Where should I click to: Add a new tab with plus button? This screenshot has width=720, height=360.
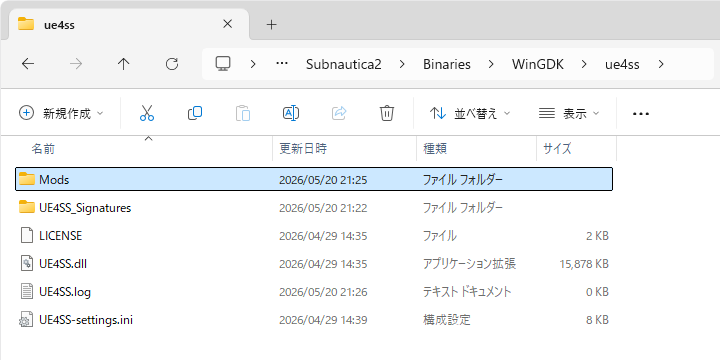[x=272, y=24]
